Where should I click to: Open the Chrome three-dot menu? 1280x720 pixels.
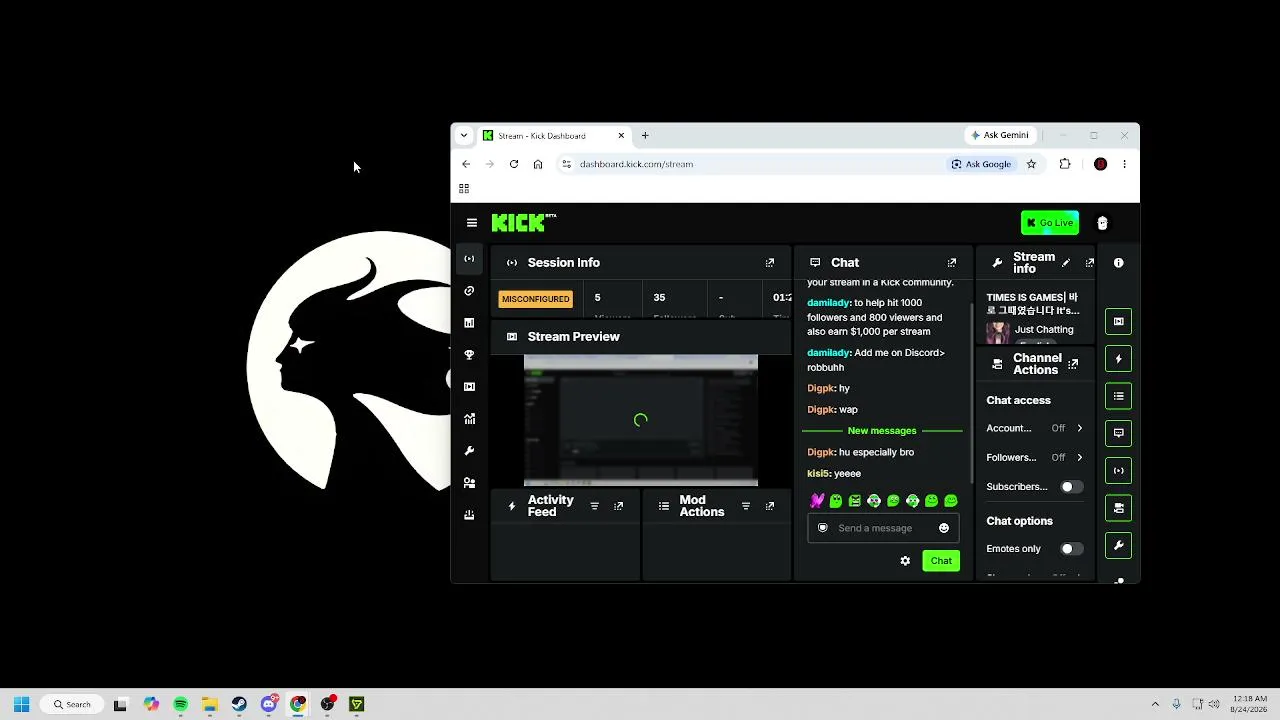1124,164
